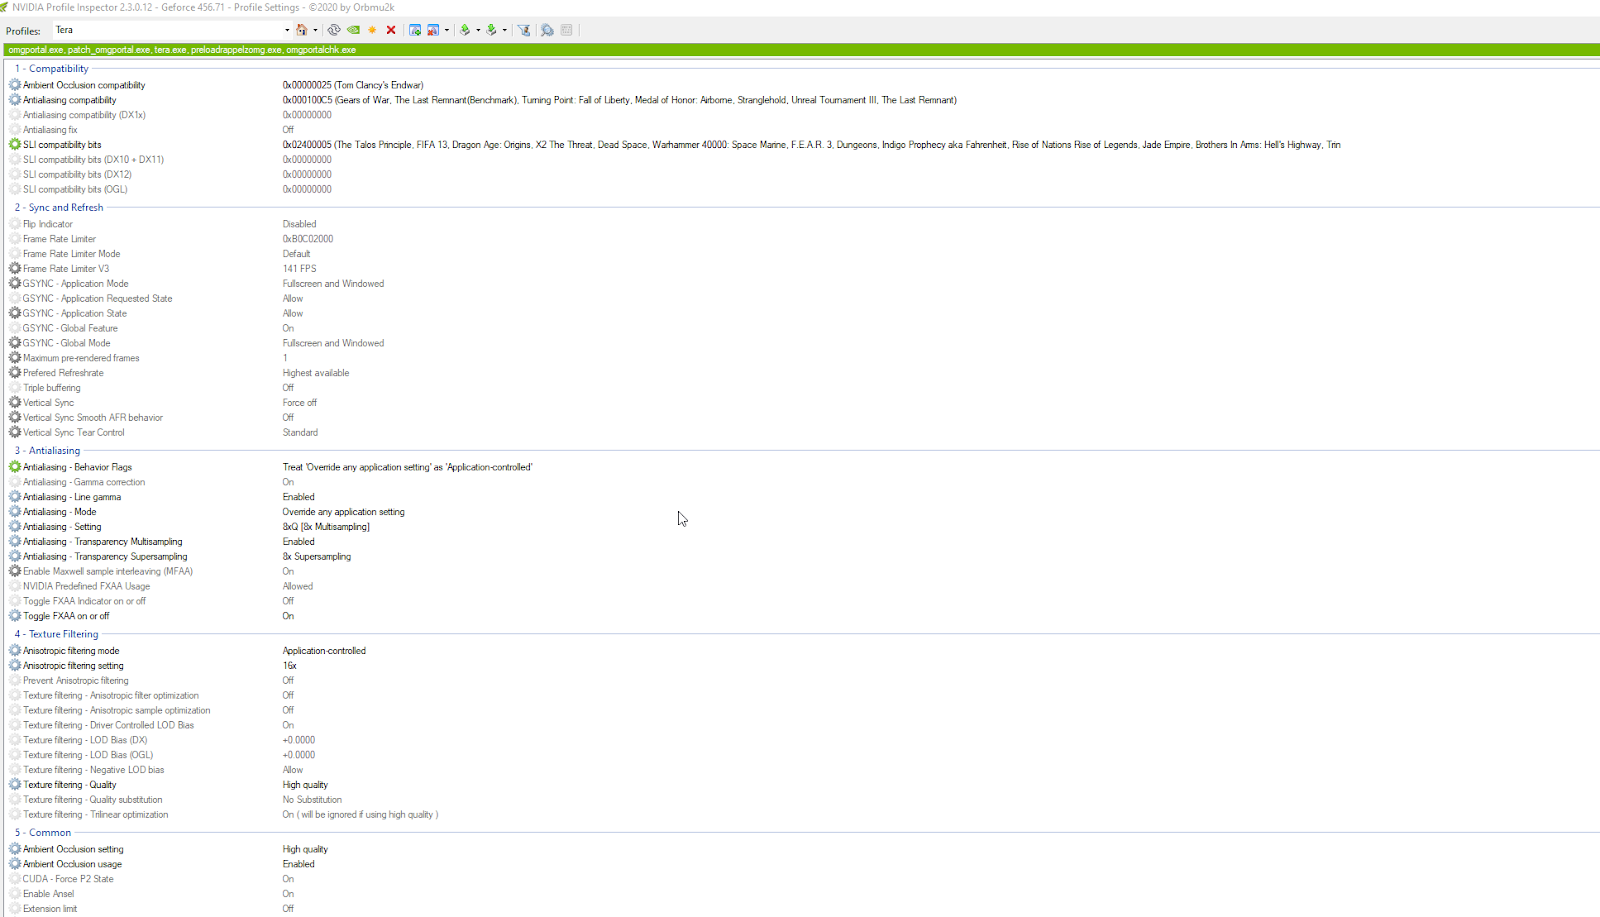Click the gear icon beside Maximum pre-rendered frames
Viewport: 1600px width, 917px height.
coord(15,357)
